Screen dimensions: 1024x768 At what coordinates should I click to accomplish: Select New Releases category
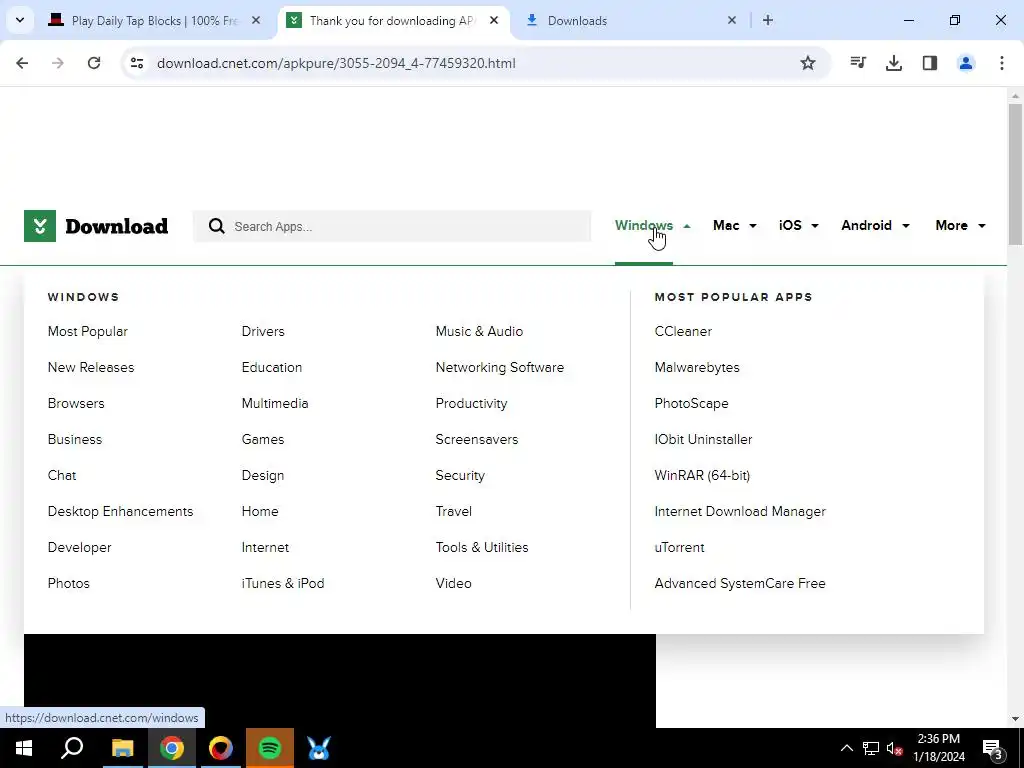pyautogui.click(x=91, y=367)
